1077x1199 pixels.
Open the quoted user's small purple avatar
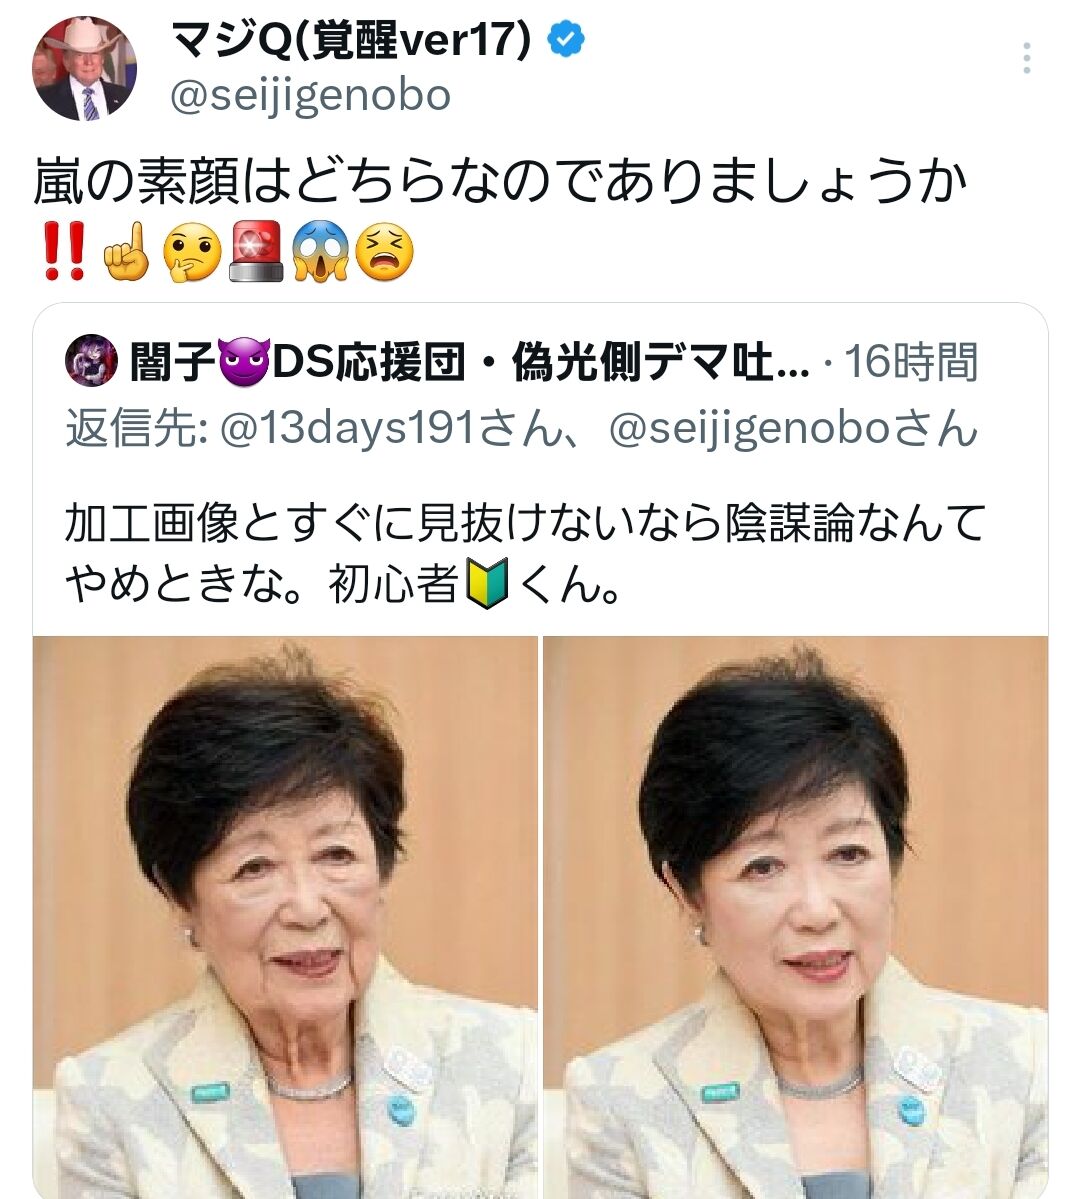[x=92, y=360]
